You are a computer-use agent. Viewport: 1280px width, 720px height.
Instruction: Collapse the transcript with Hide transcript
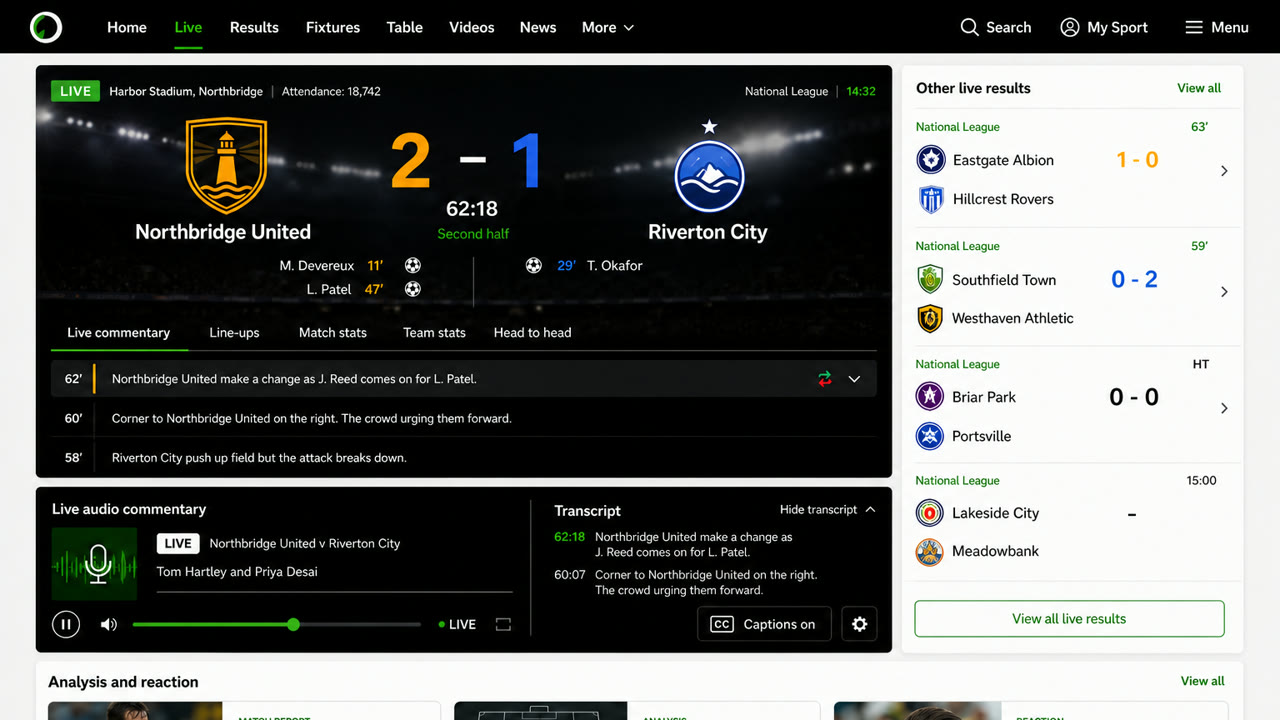(x=828, y=510)
